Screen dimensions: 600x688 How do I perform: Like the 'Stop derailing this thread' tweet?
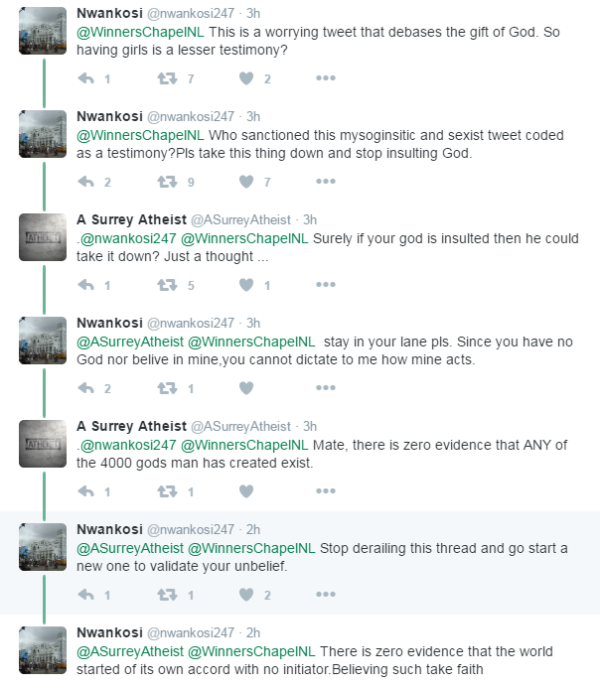pos(245,595)
